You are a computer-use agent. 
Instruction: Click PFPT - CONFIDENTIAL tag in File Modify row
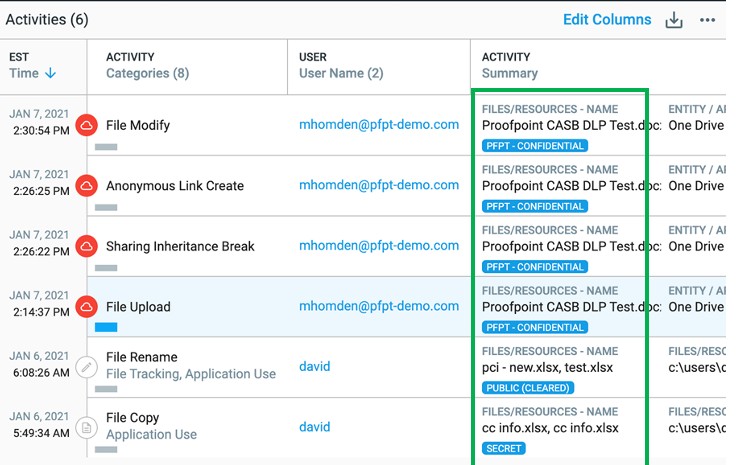535,146
